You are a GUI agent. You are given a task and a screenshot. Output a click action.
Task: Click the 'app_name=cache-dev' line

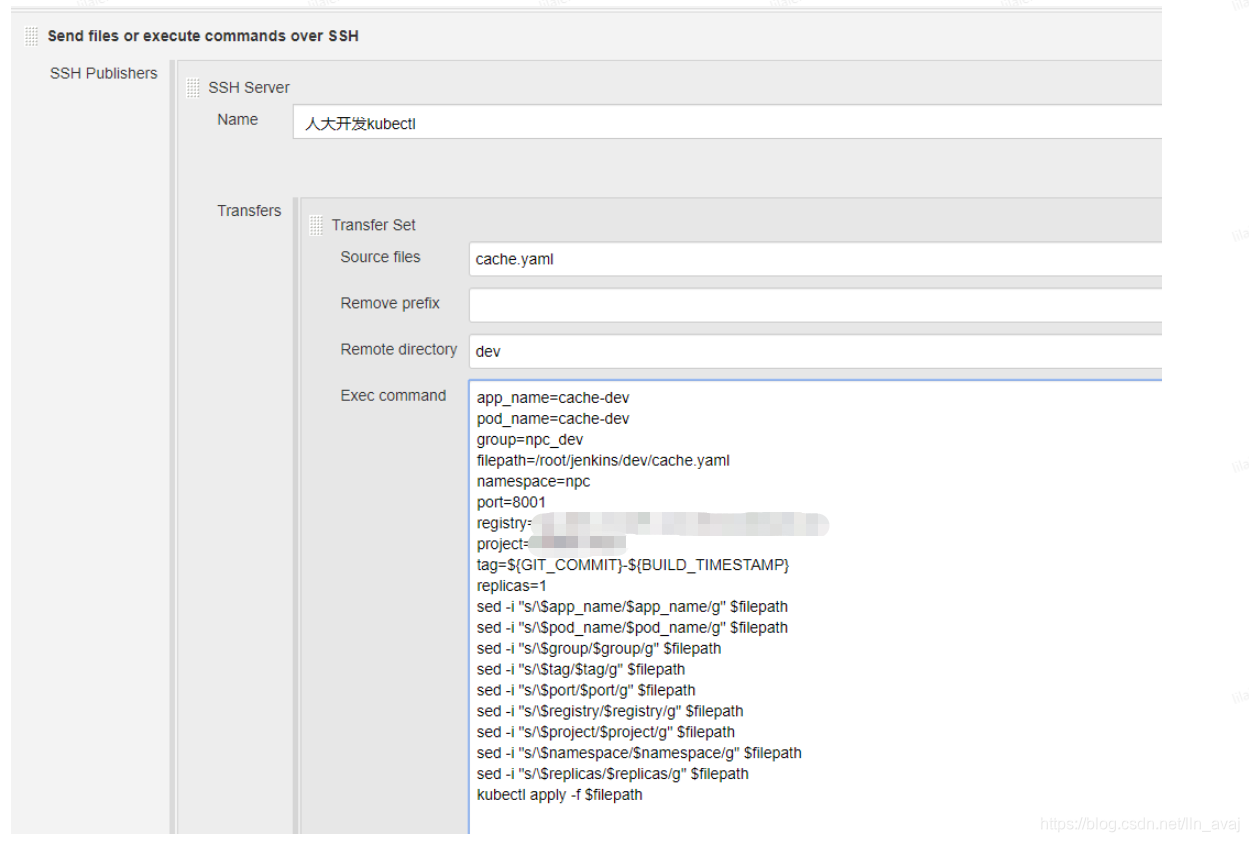point(553,397)
